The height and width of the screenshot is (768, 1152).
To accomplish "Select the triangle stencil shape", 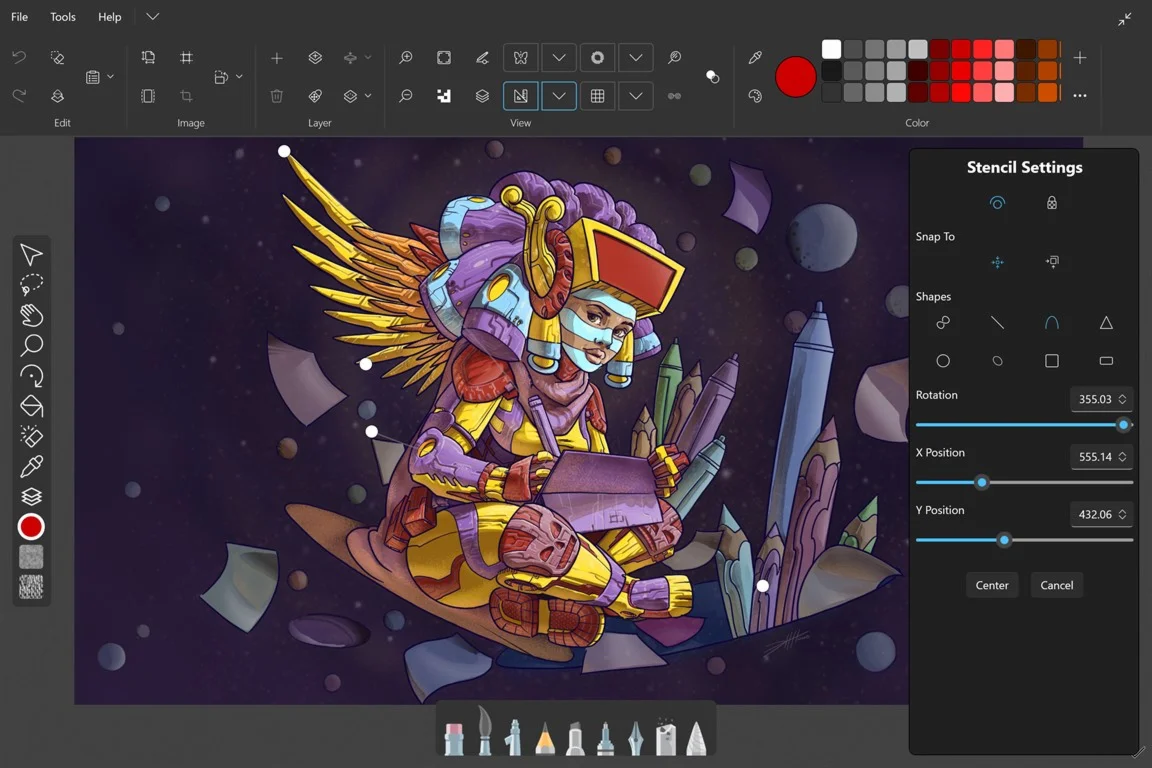I will pyautogui.click(x=1105, y=323).
